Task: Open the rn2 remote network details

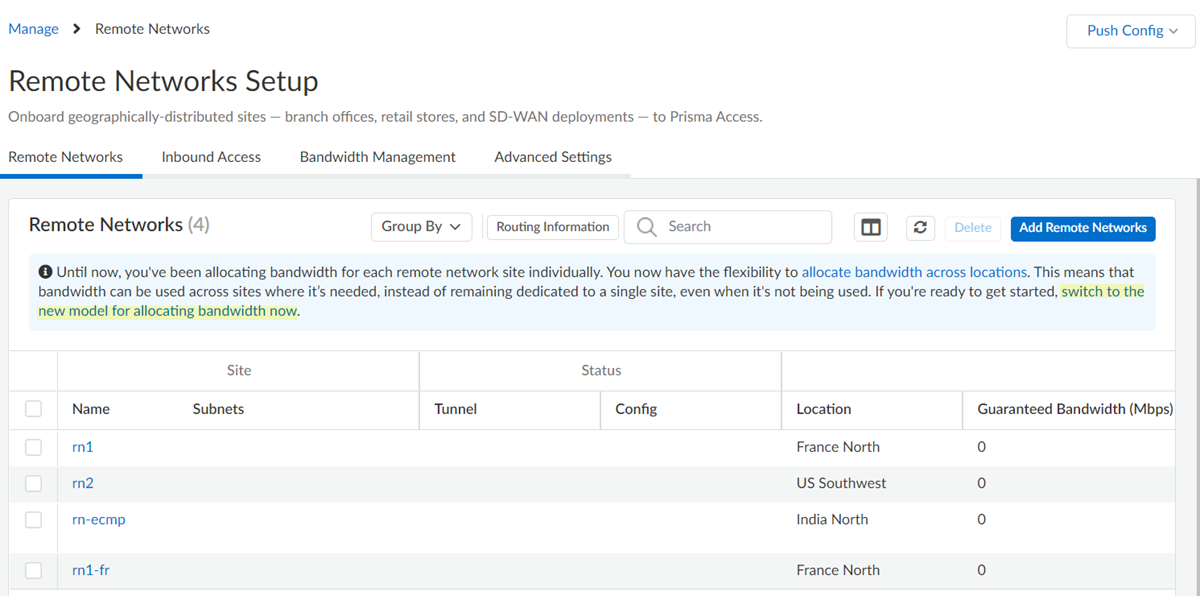Action: (82, 483)
